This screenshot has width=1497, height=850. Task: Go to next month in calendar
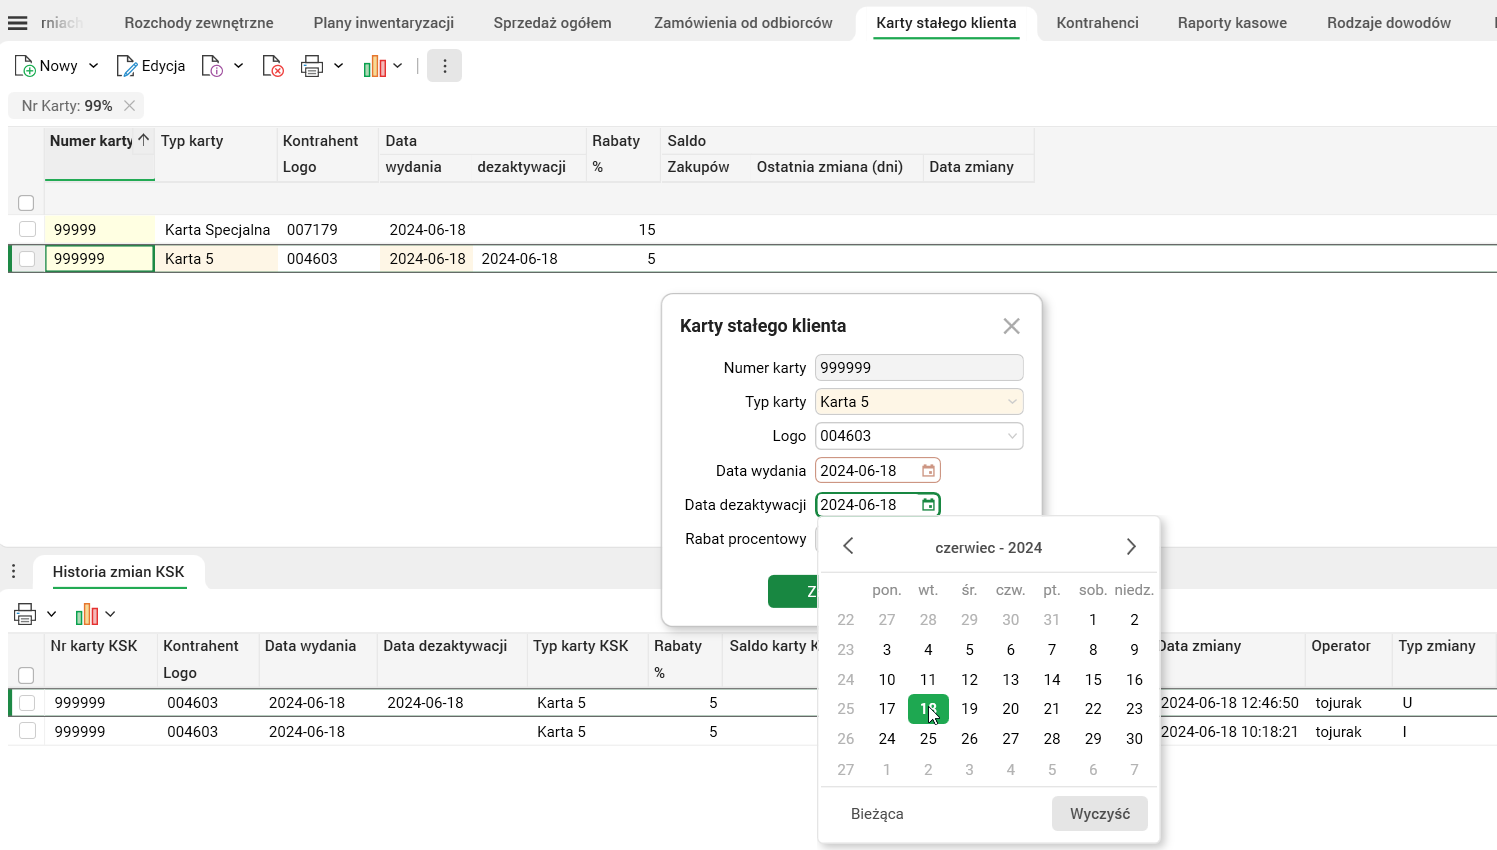(1131, 547)
